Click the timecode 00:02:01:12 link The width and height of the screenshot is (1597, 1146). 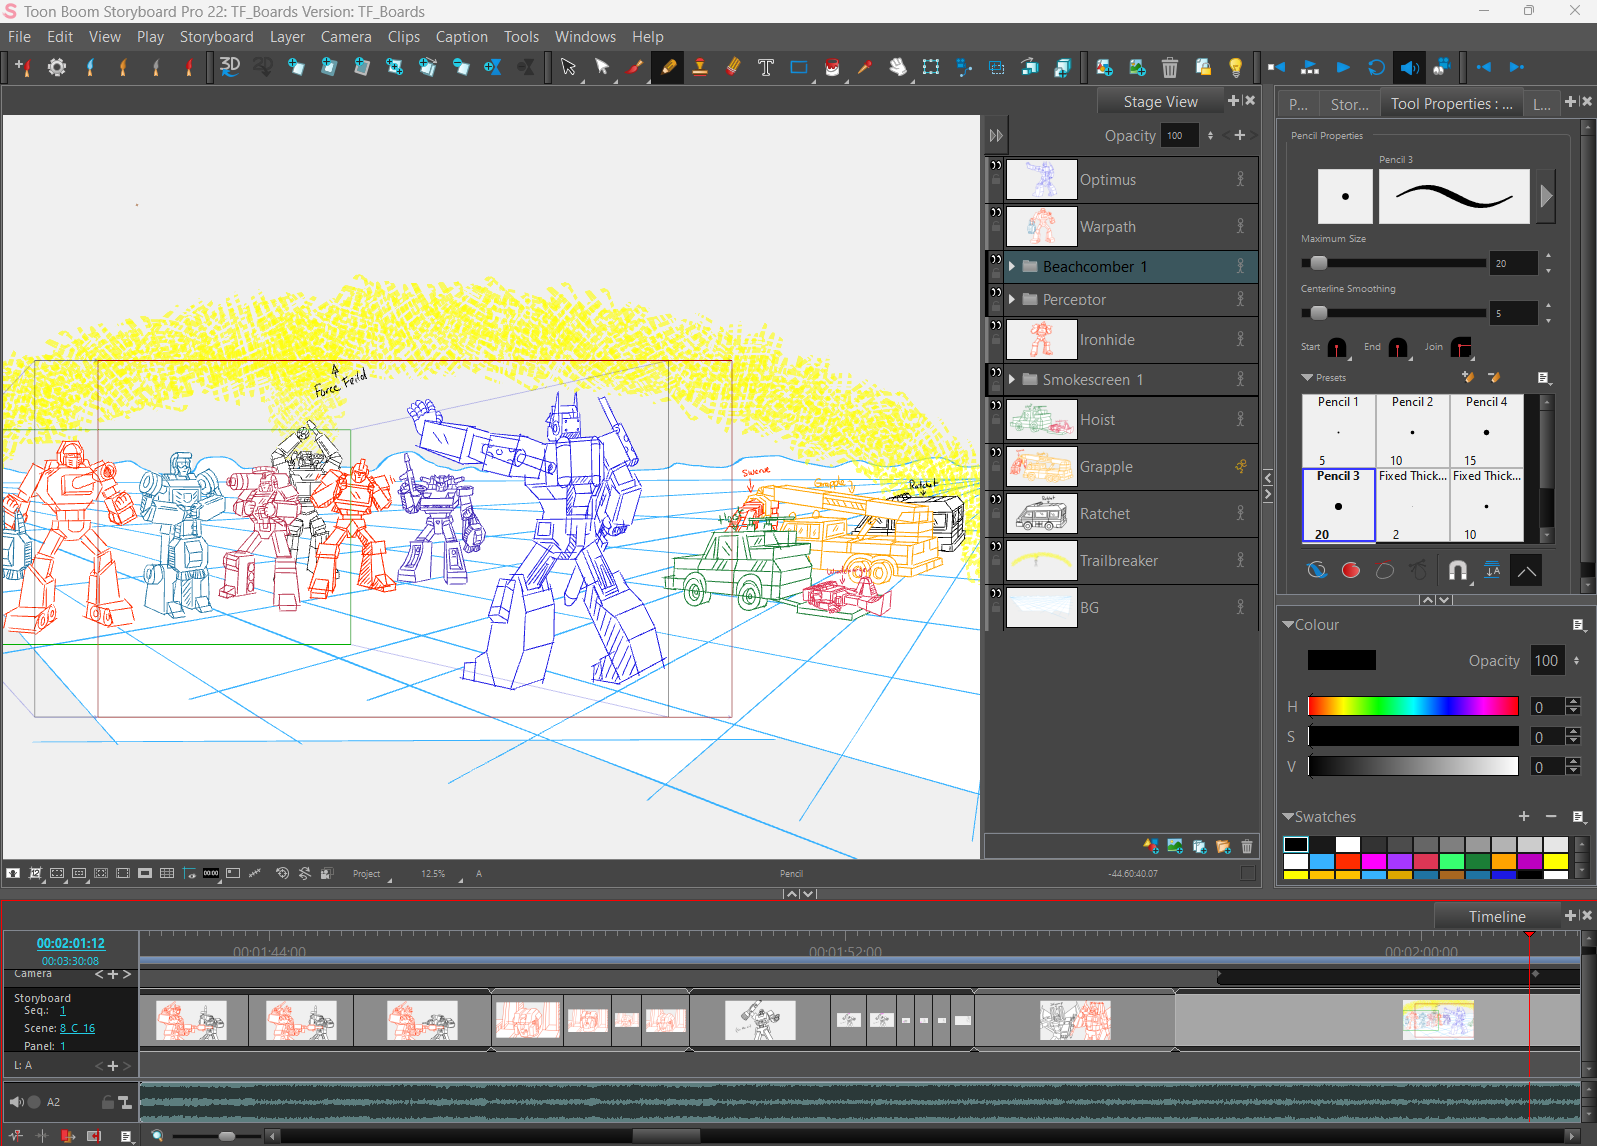coord(70,943)
